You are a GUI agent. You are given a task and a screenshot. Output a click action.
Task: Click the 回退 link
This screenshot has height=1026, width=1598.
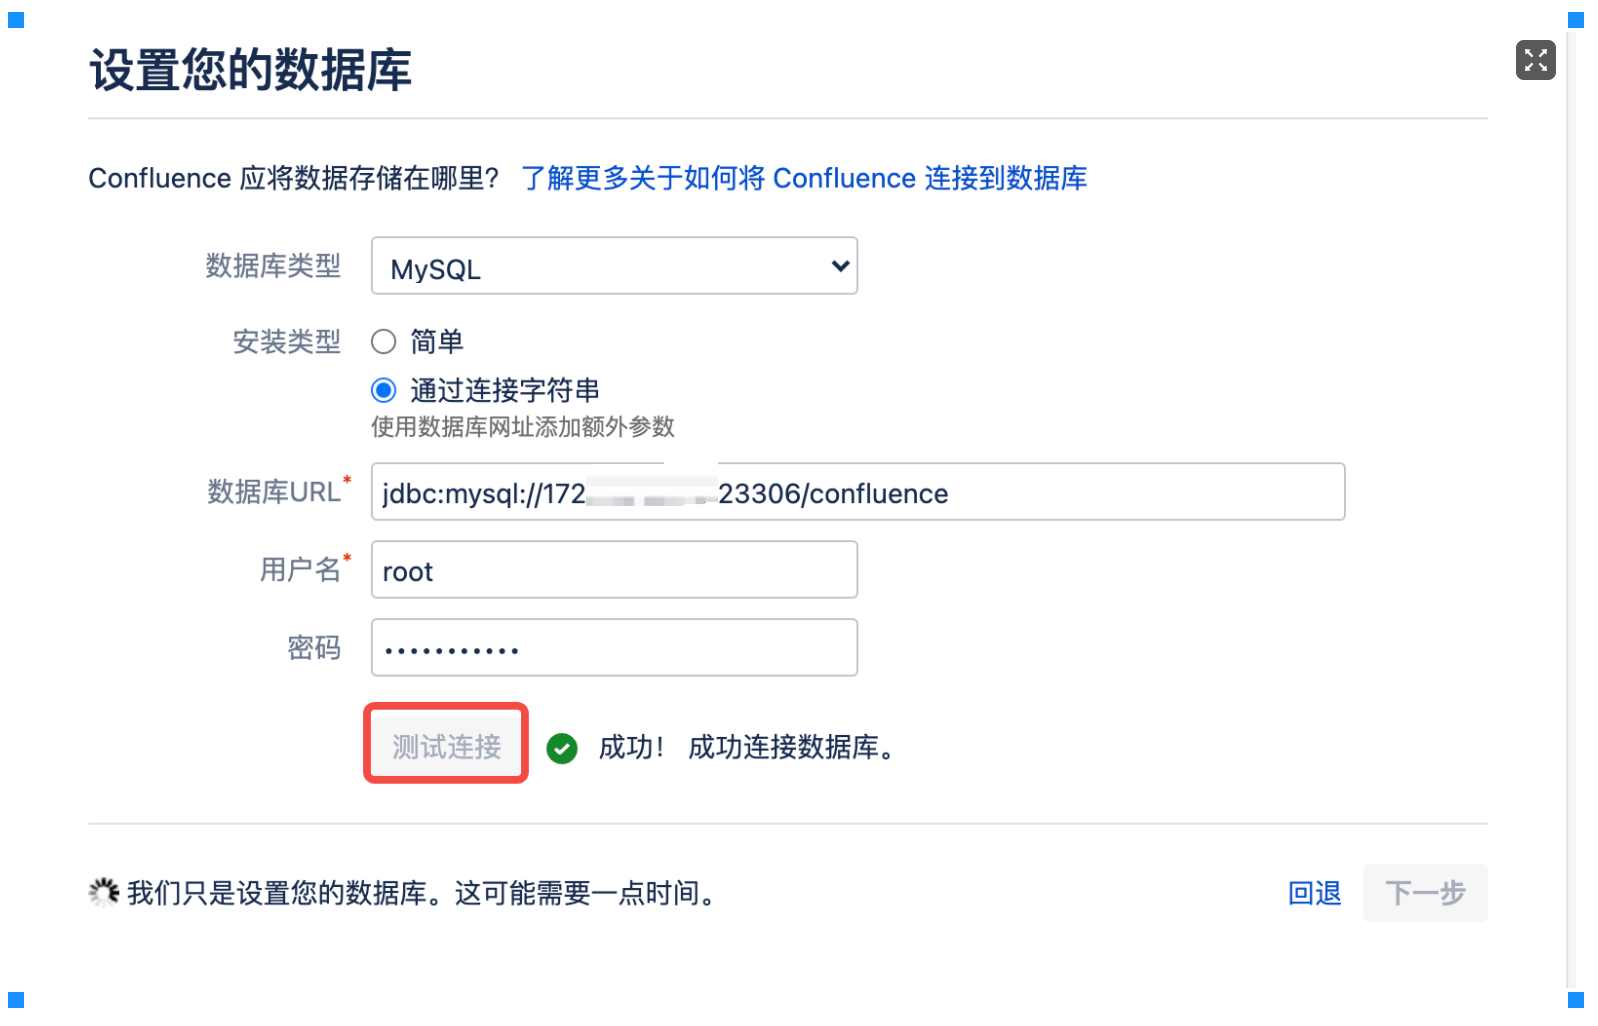(x=1314, y=894)
